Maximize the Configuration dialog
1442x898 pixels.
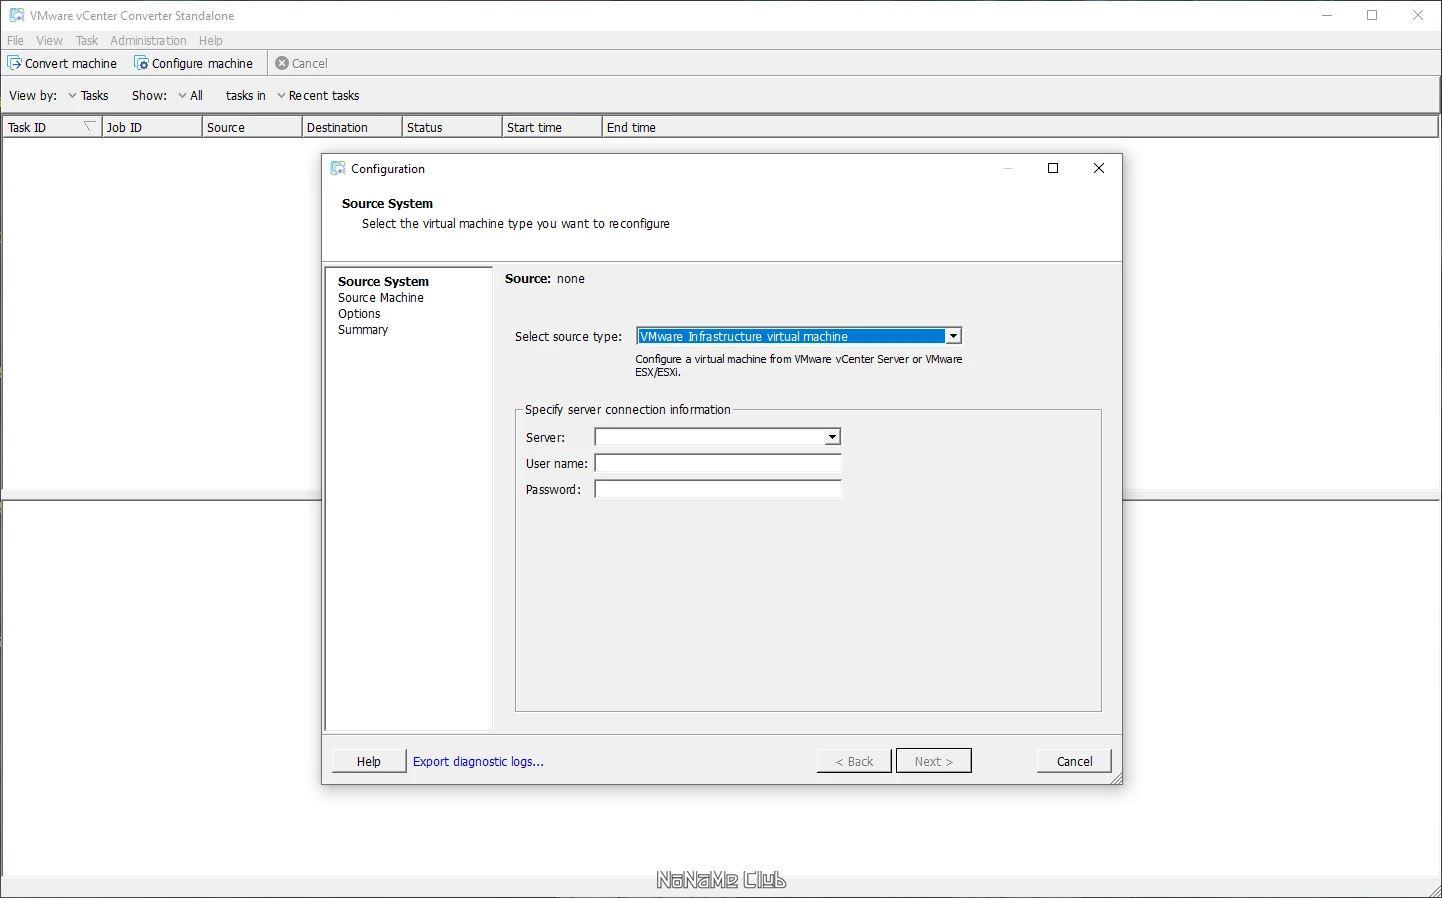(1053, 168)
